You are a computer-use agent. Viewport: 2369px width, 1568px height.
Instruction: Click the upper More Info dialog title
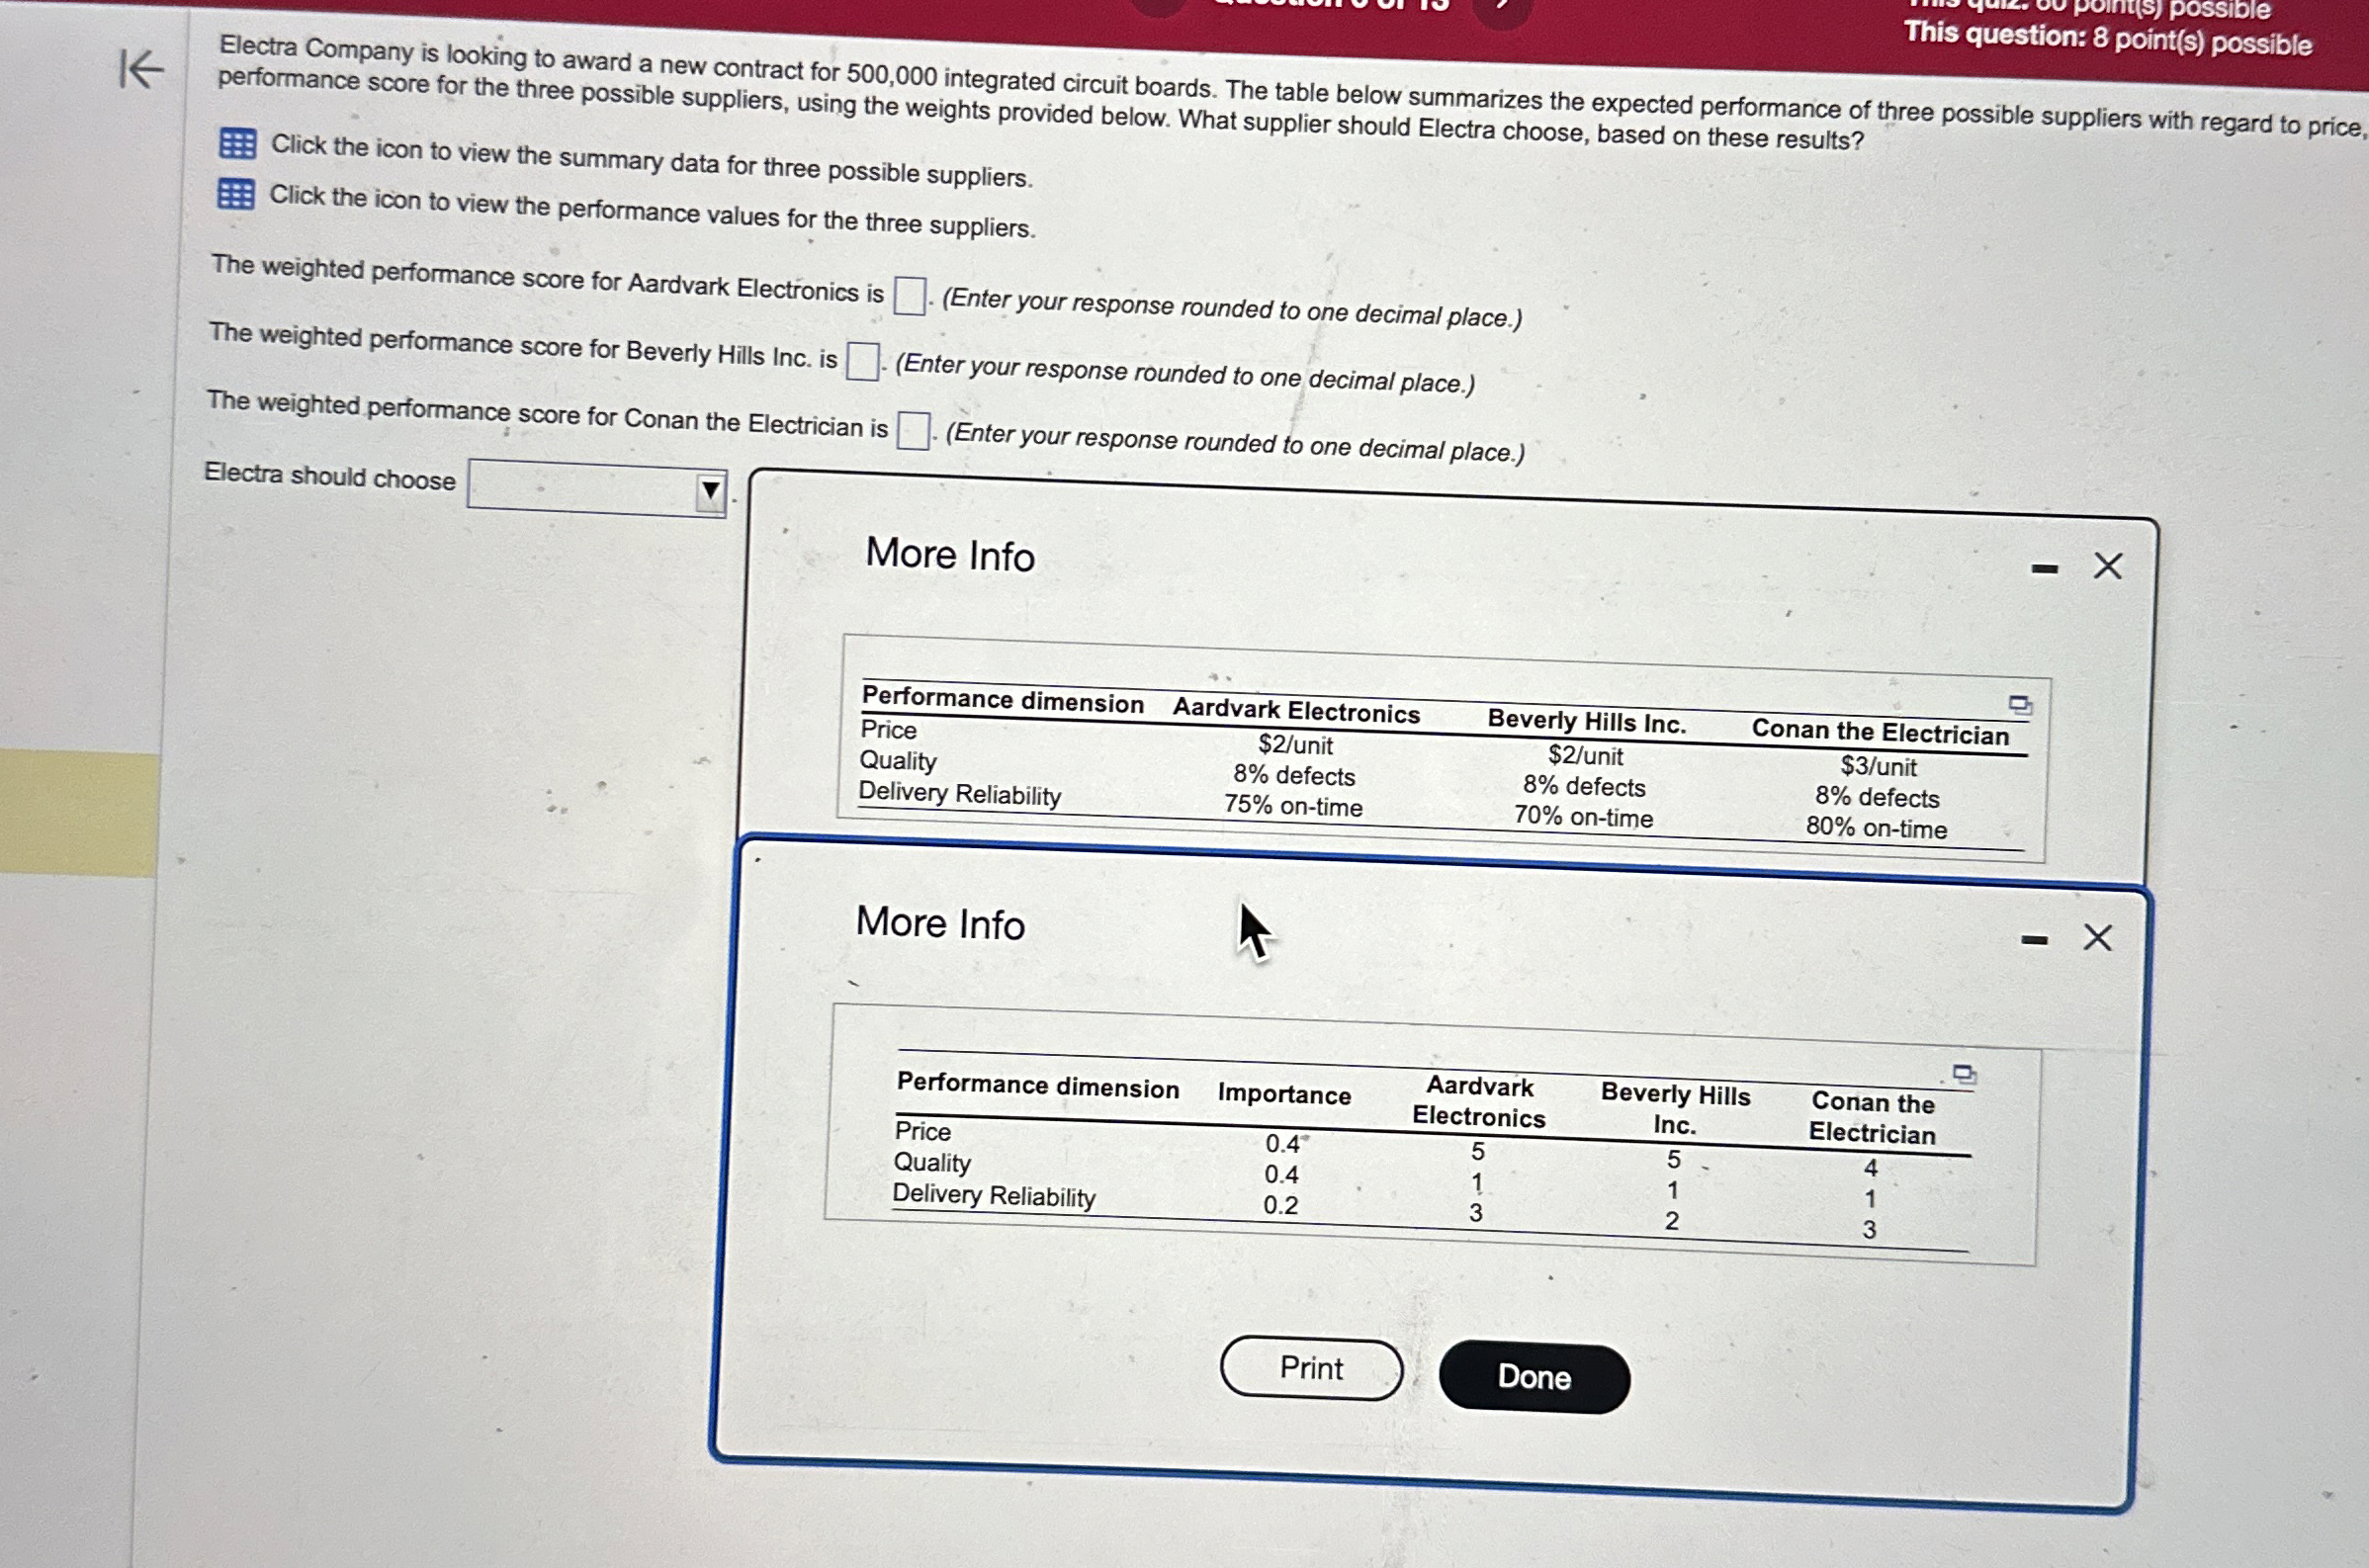point(949,555)
